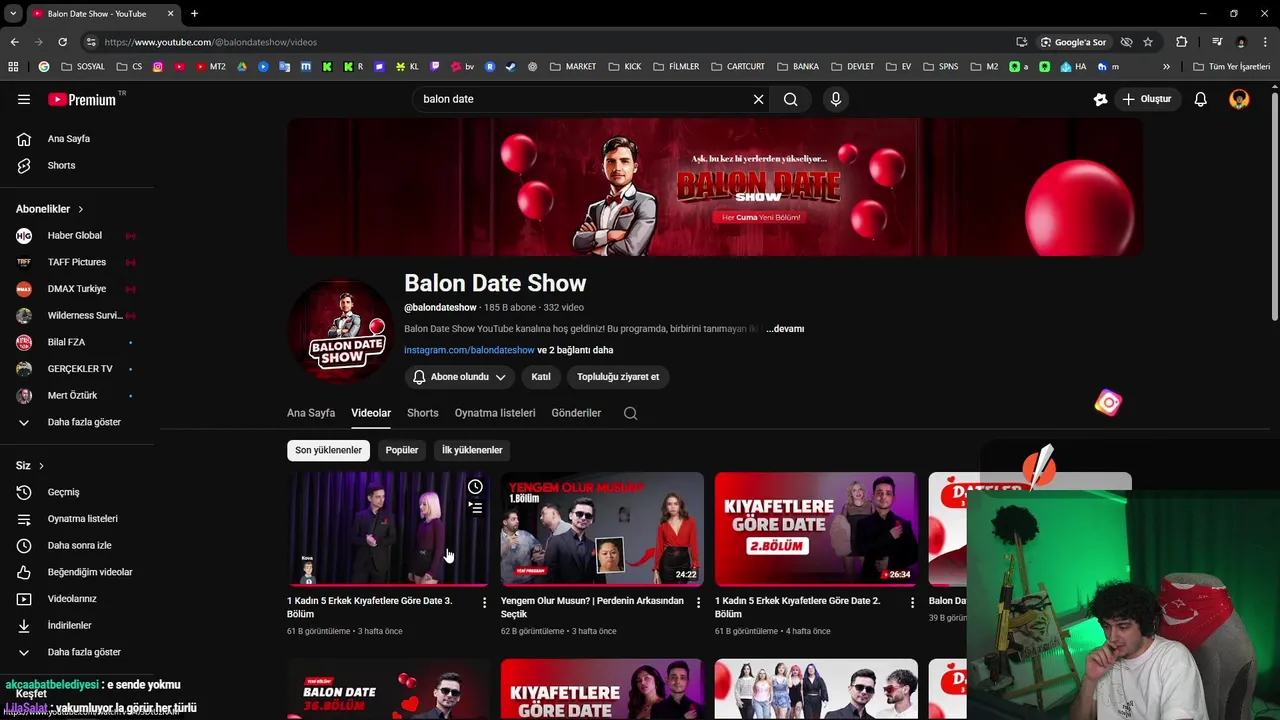
Task: Clear the search box text
Action: (758, 99)
